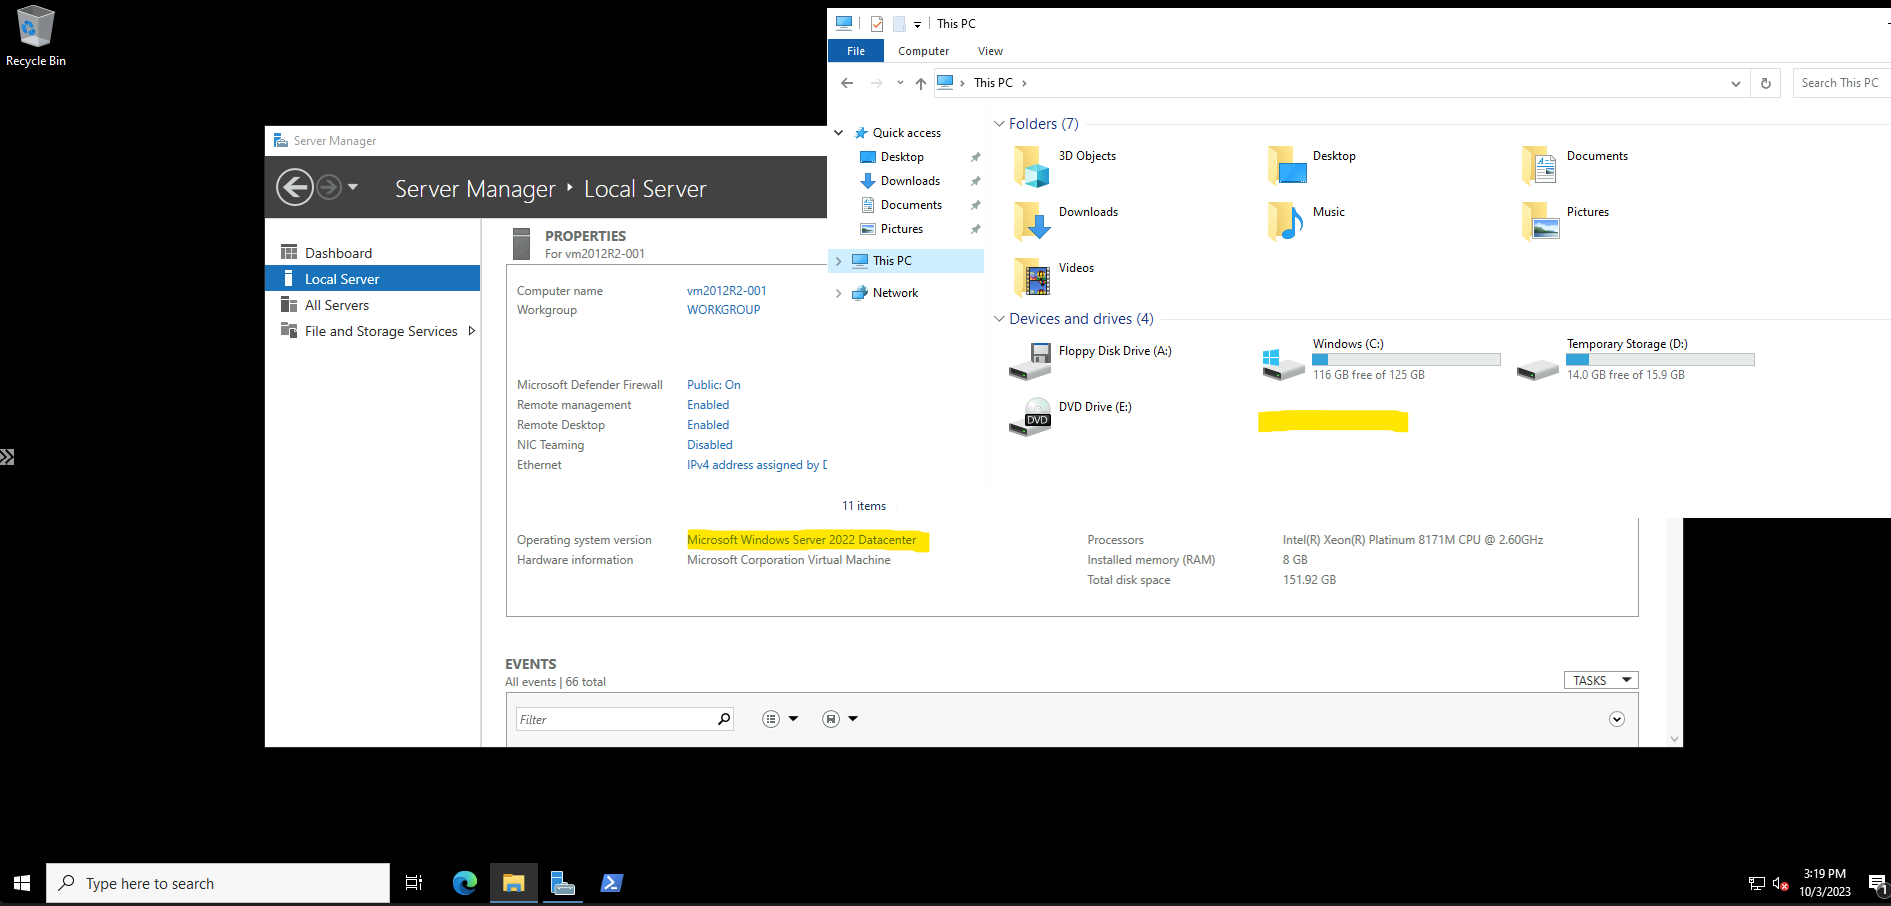This screenshot has height=906, width=1891.
Task: Select Documents folder in Folders group
Action: (1575, 165)
